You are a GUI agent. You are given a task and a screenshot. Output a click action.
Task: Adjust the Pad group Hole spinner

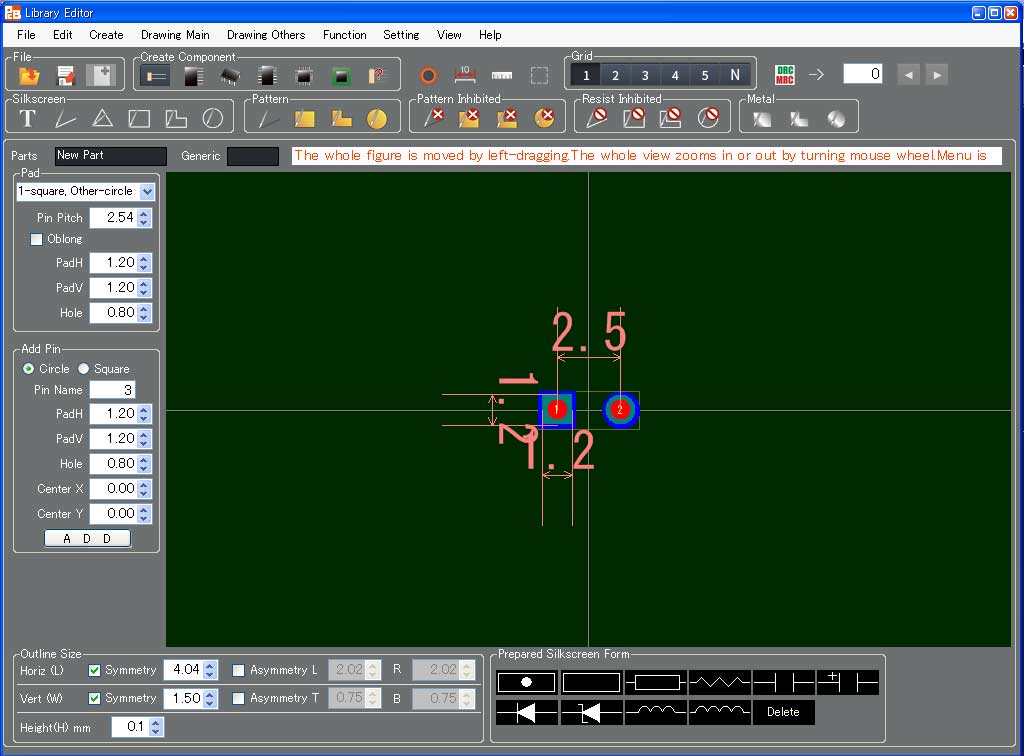[x=144, y=313]
